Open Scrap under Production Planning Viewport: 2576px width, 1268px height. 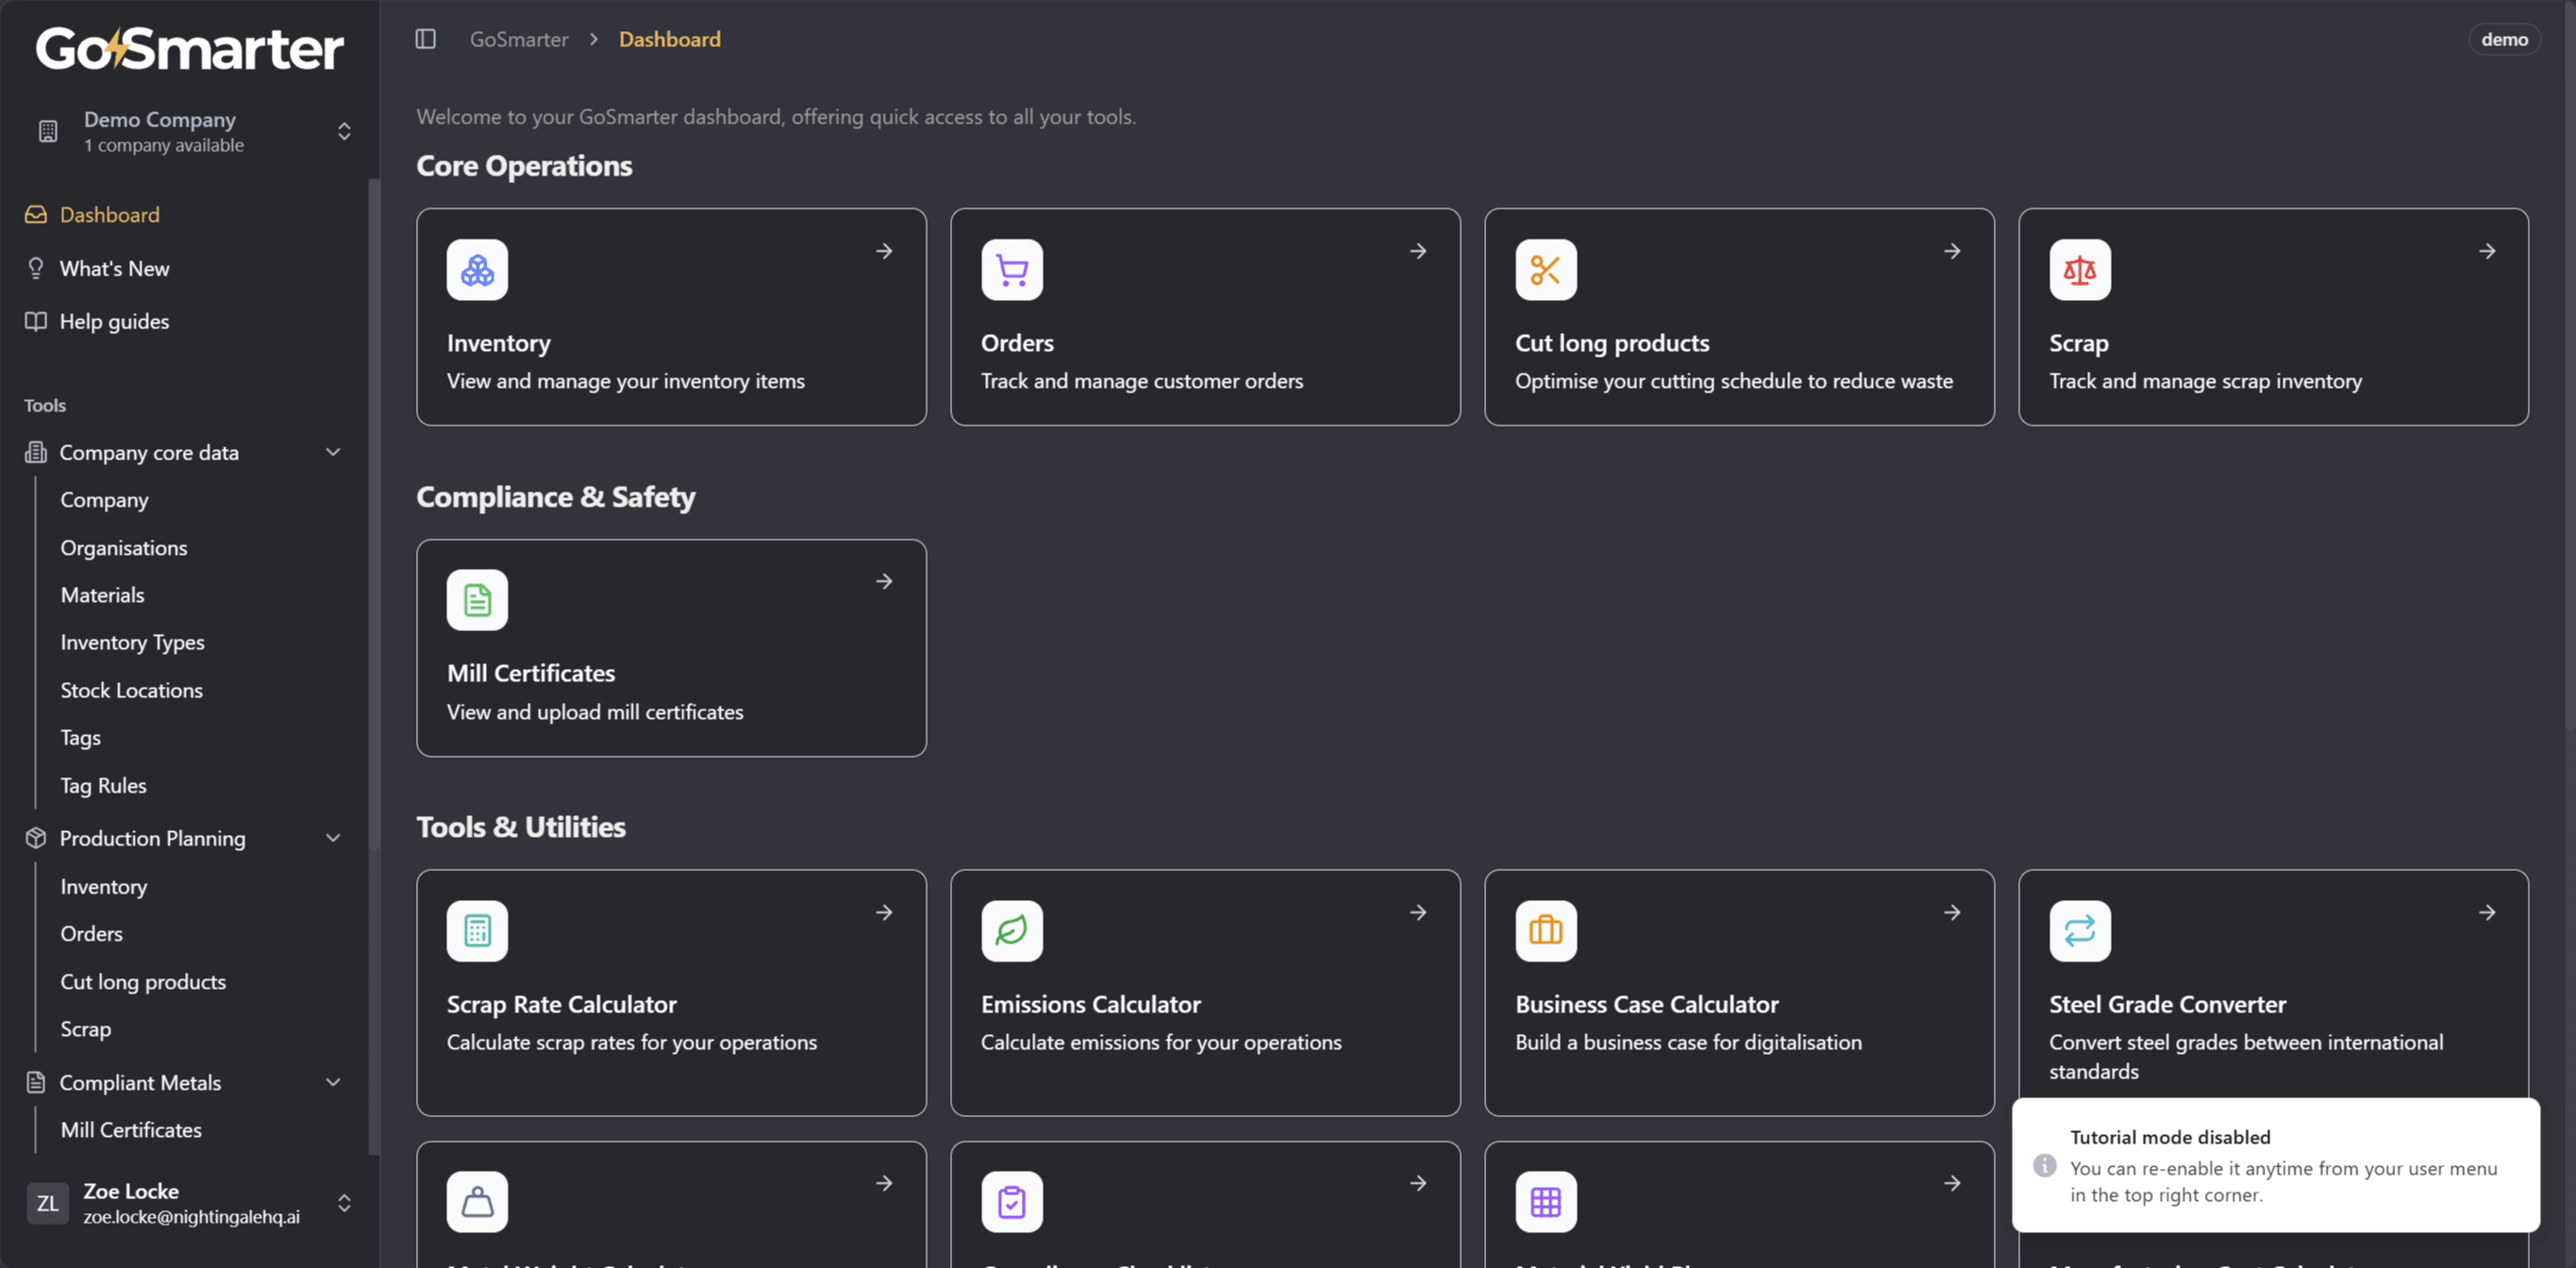pos(85,1029)
